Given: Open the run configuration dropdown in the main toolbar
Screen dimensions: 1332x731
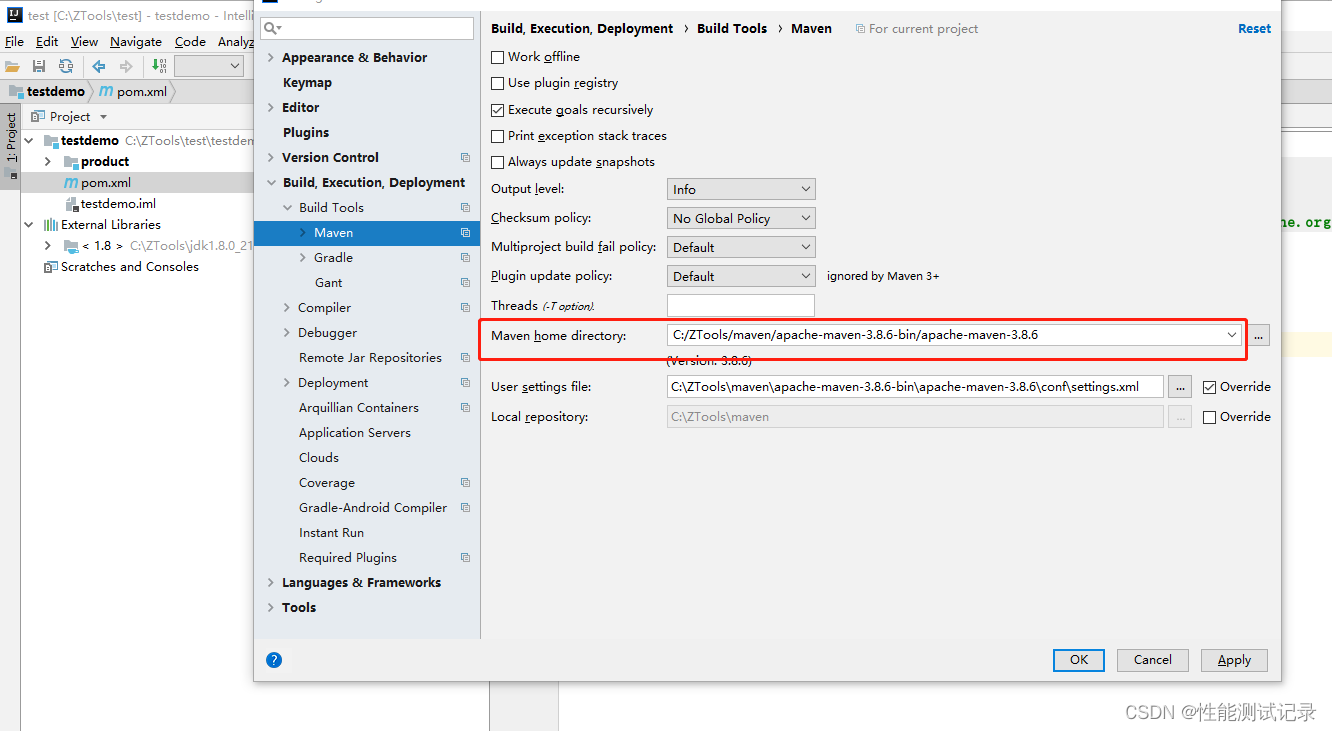Looking at the screenshot, I should tap(209, 66).
